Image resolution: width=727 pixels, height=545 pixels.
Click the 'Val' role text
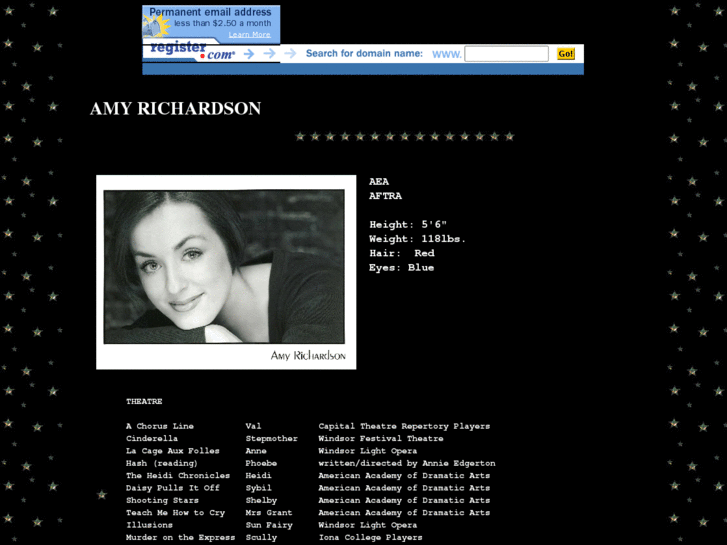pos(254,426)
